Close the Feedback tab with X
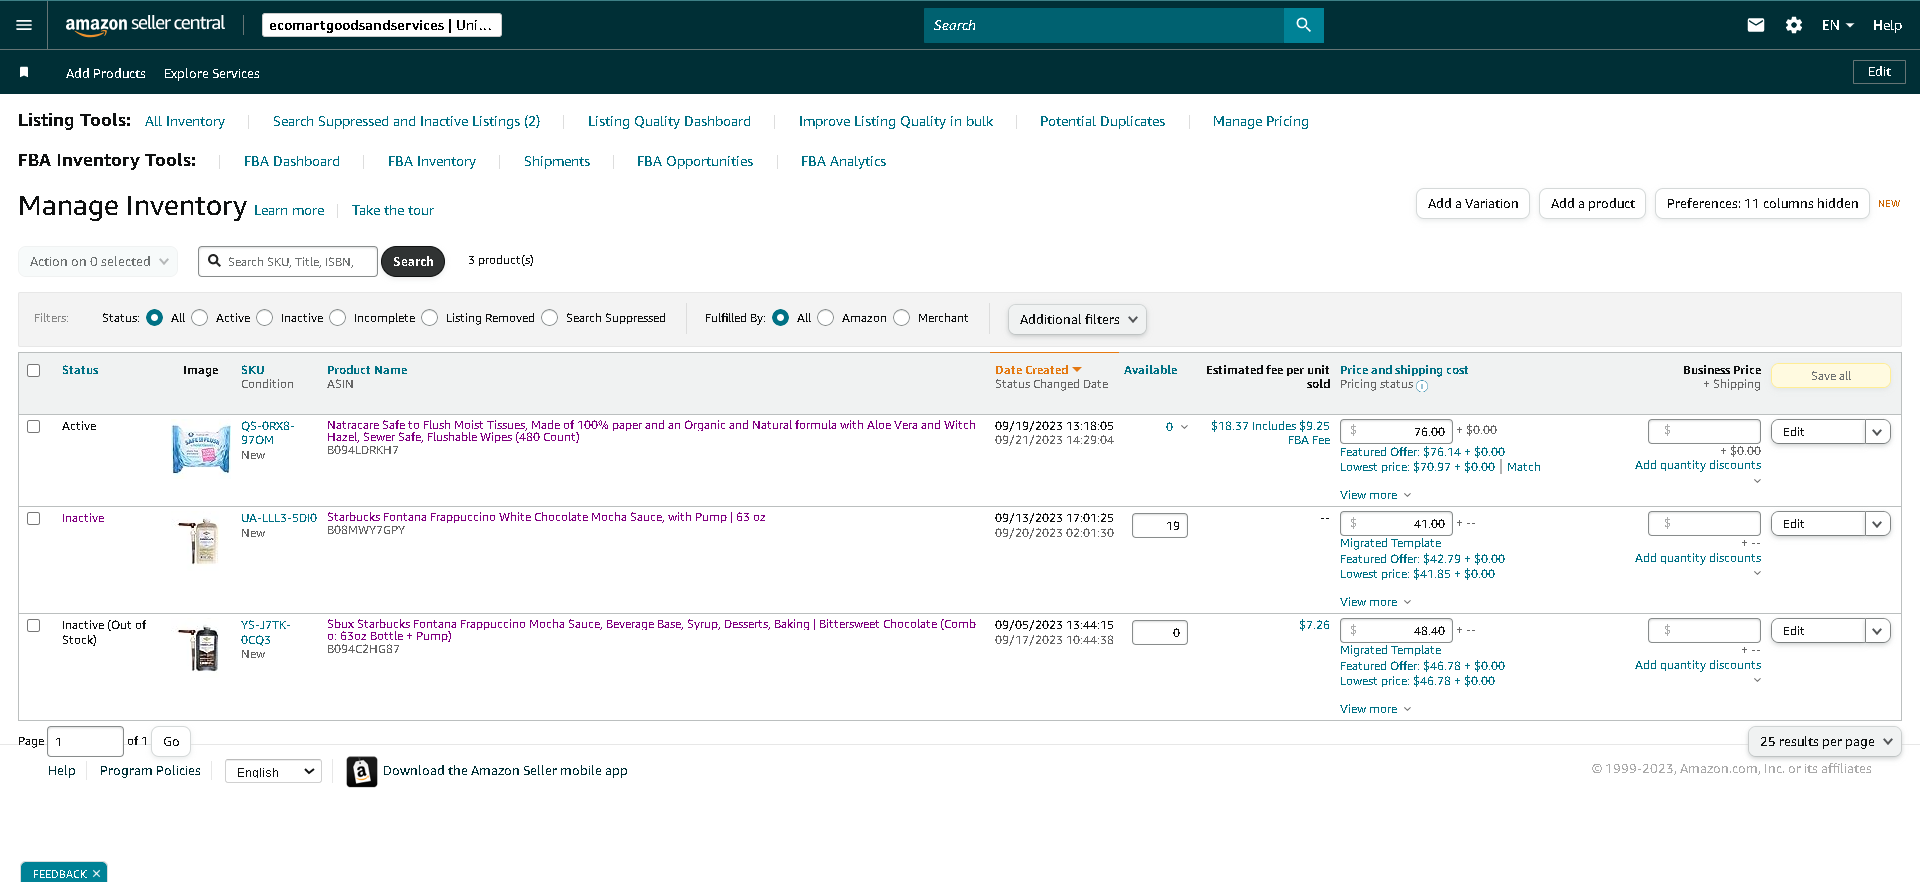1920x882 pixels. [x=96, y=873]
